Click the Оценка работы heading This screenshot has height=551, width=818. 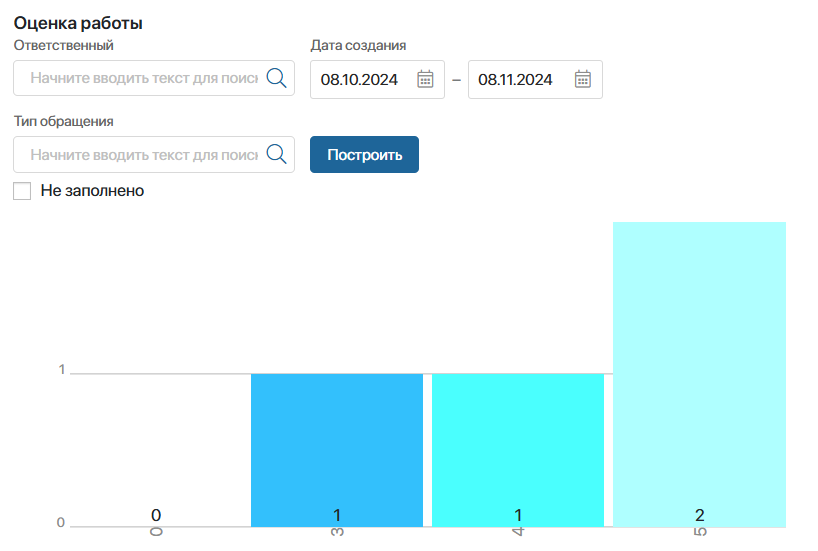point(78,22)
